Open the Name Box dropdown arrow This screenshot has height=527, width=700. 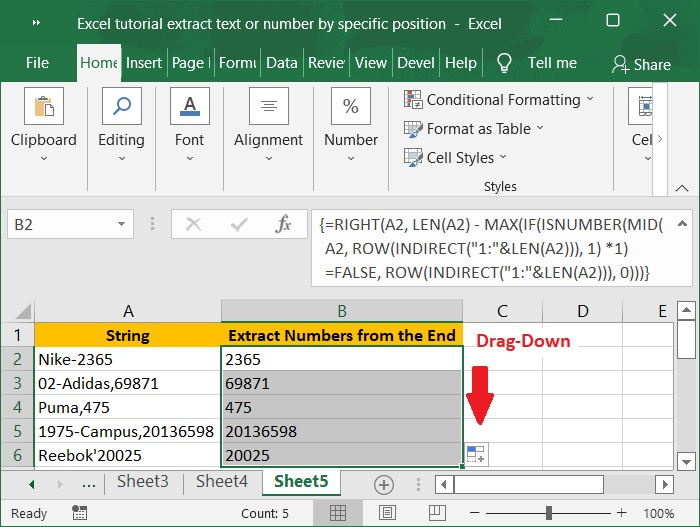(x=123, y=224)
